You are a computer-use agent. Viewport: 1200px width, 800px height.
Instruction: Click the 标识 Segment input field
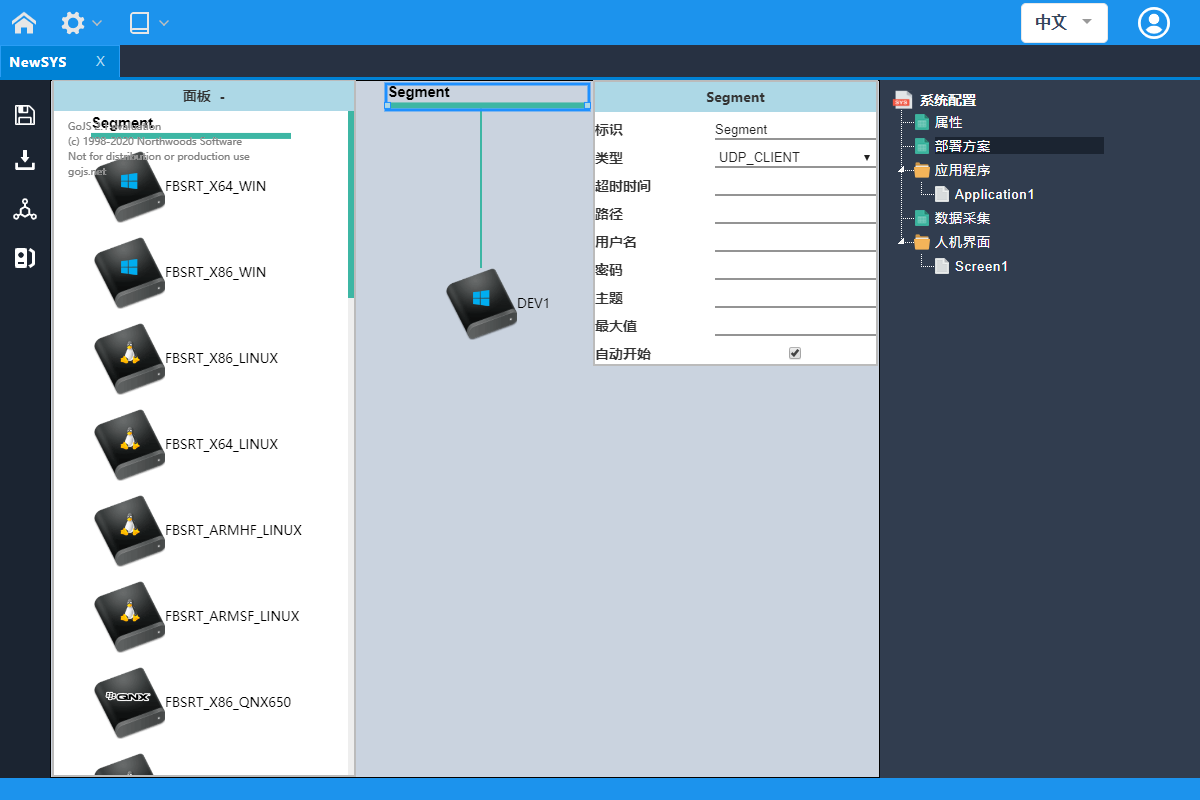(x=795, y=129)
